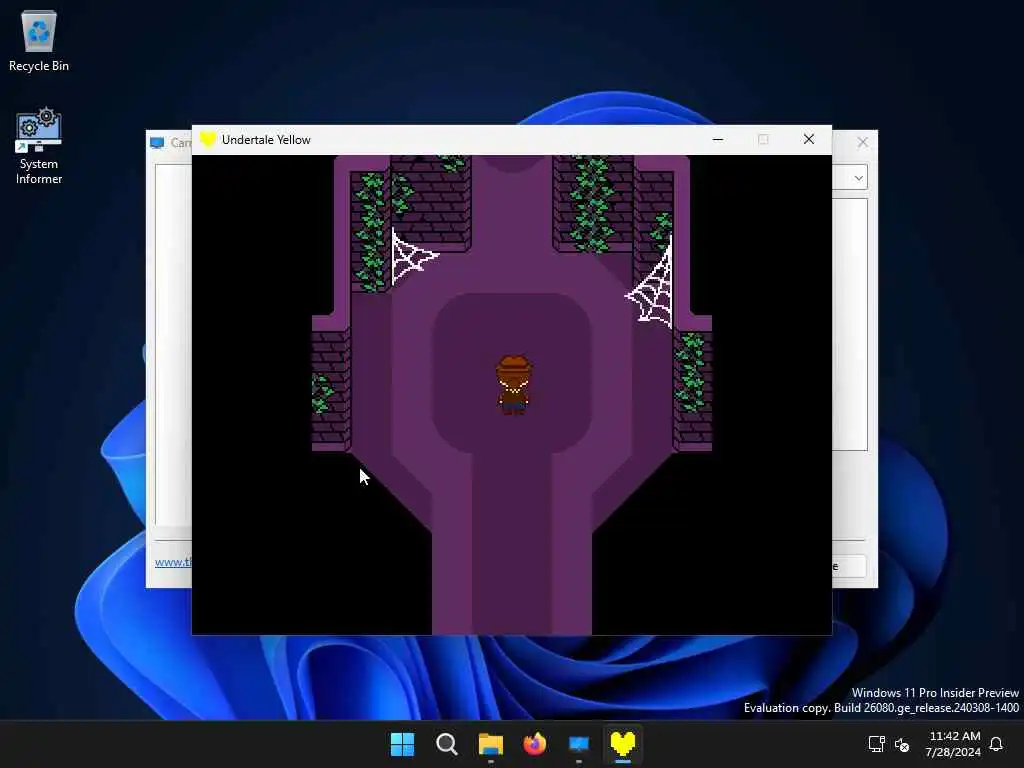Open the Recycle Bin desktop icon
Screen dimensions: 1024x768
pos(39,40)
